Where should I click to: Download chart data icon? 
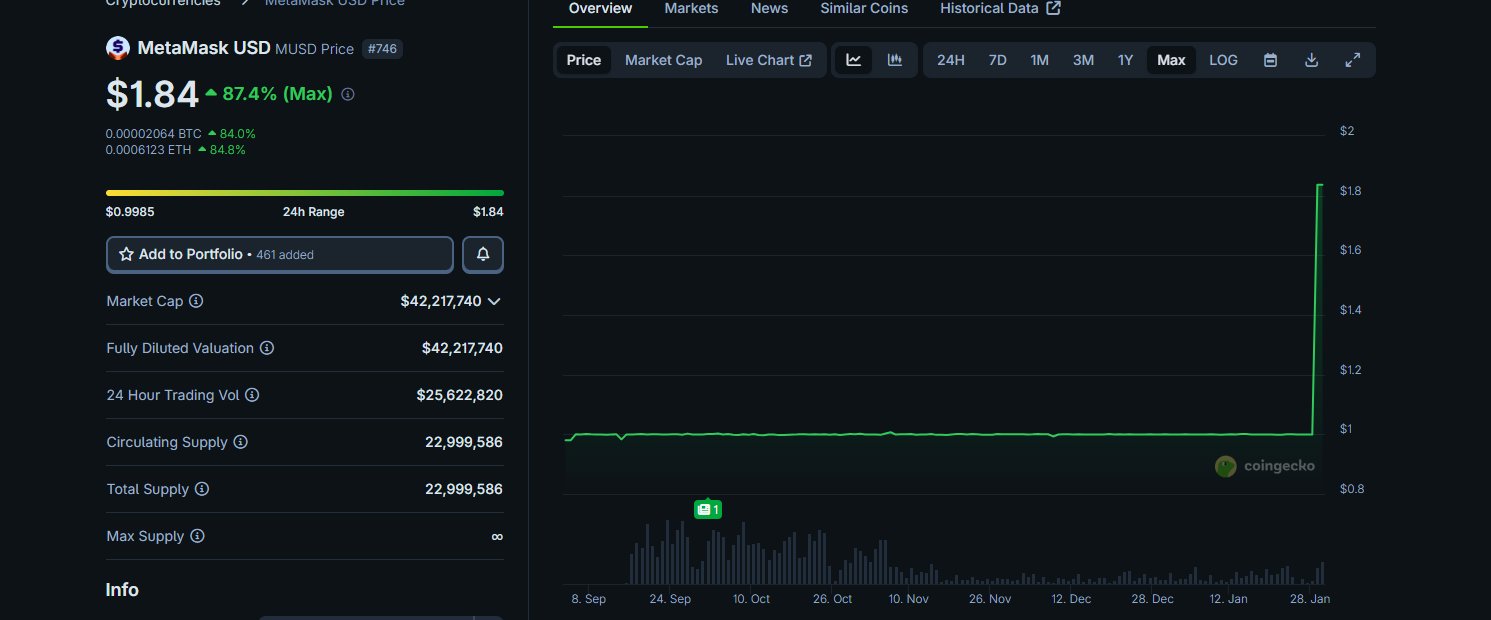pyautogui.click(x=1311, y=60)
